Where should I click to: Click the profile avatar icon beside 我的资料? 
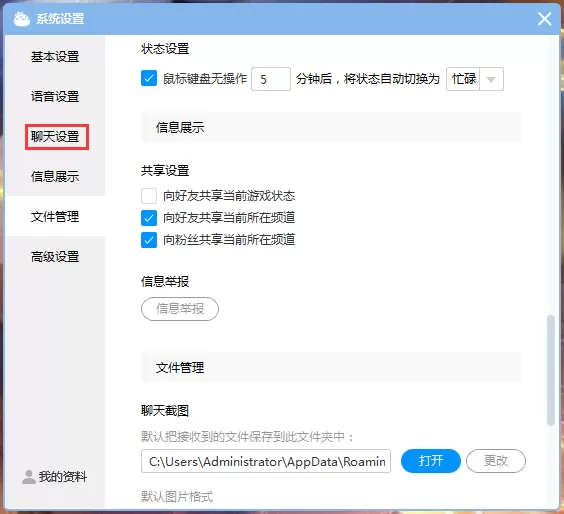pos(29,477)
